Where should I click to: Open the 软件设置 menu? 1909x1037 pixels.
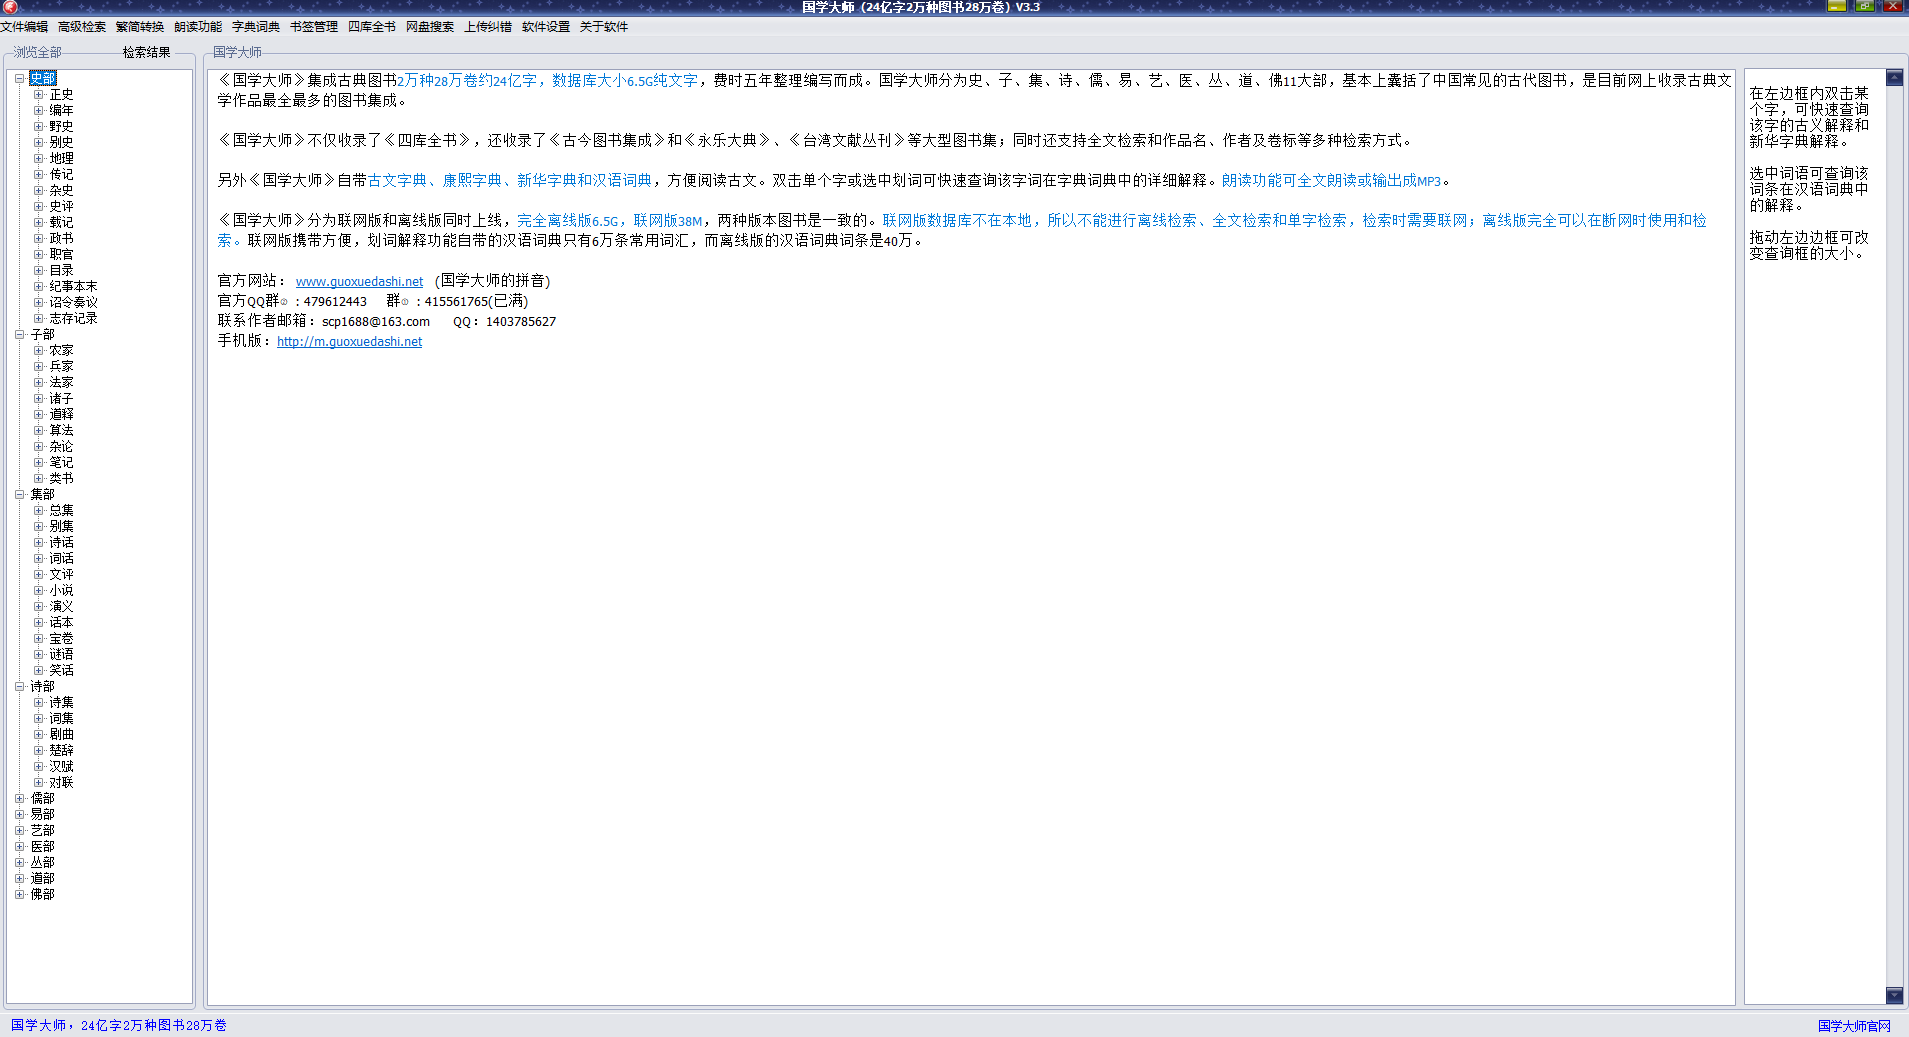(546, 27)
